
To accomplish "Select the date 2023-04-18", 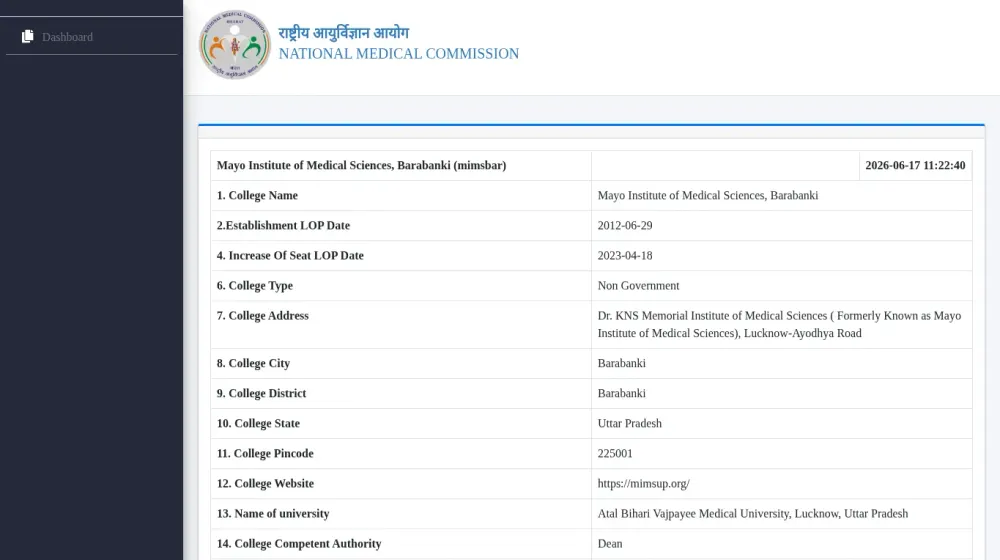I will click(x=625, y=255).
